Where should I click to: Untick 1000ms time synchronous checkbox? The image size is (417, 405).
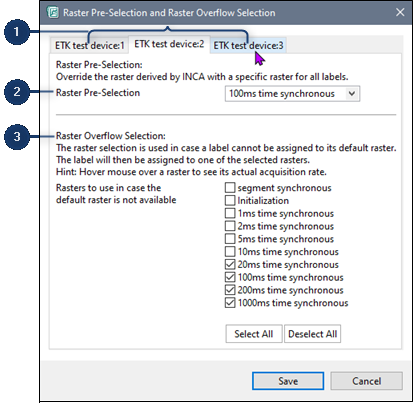(x=230, y=303)
